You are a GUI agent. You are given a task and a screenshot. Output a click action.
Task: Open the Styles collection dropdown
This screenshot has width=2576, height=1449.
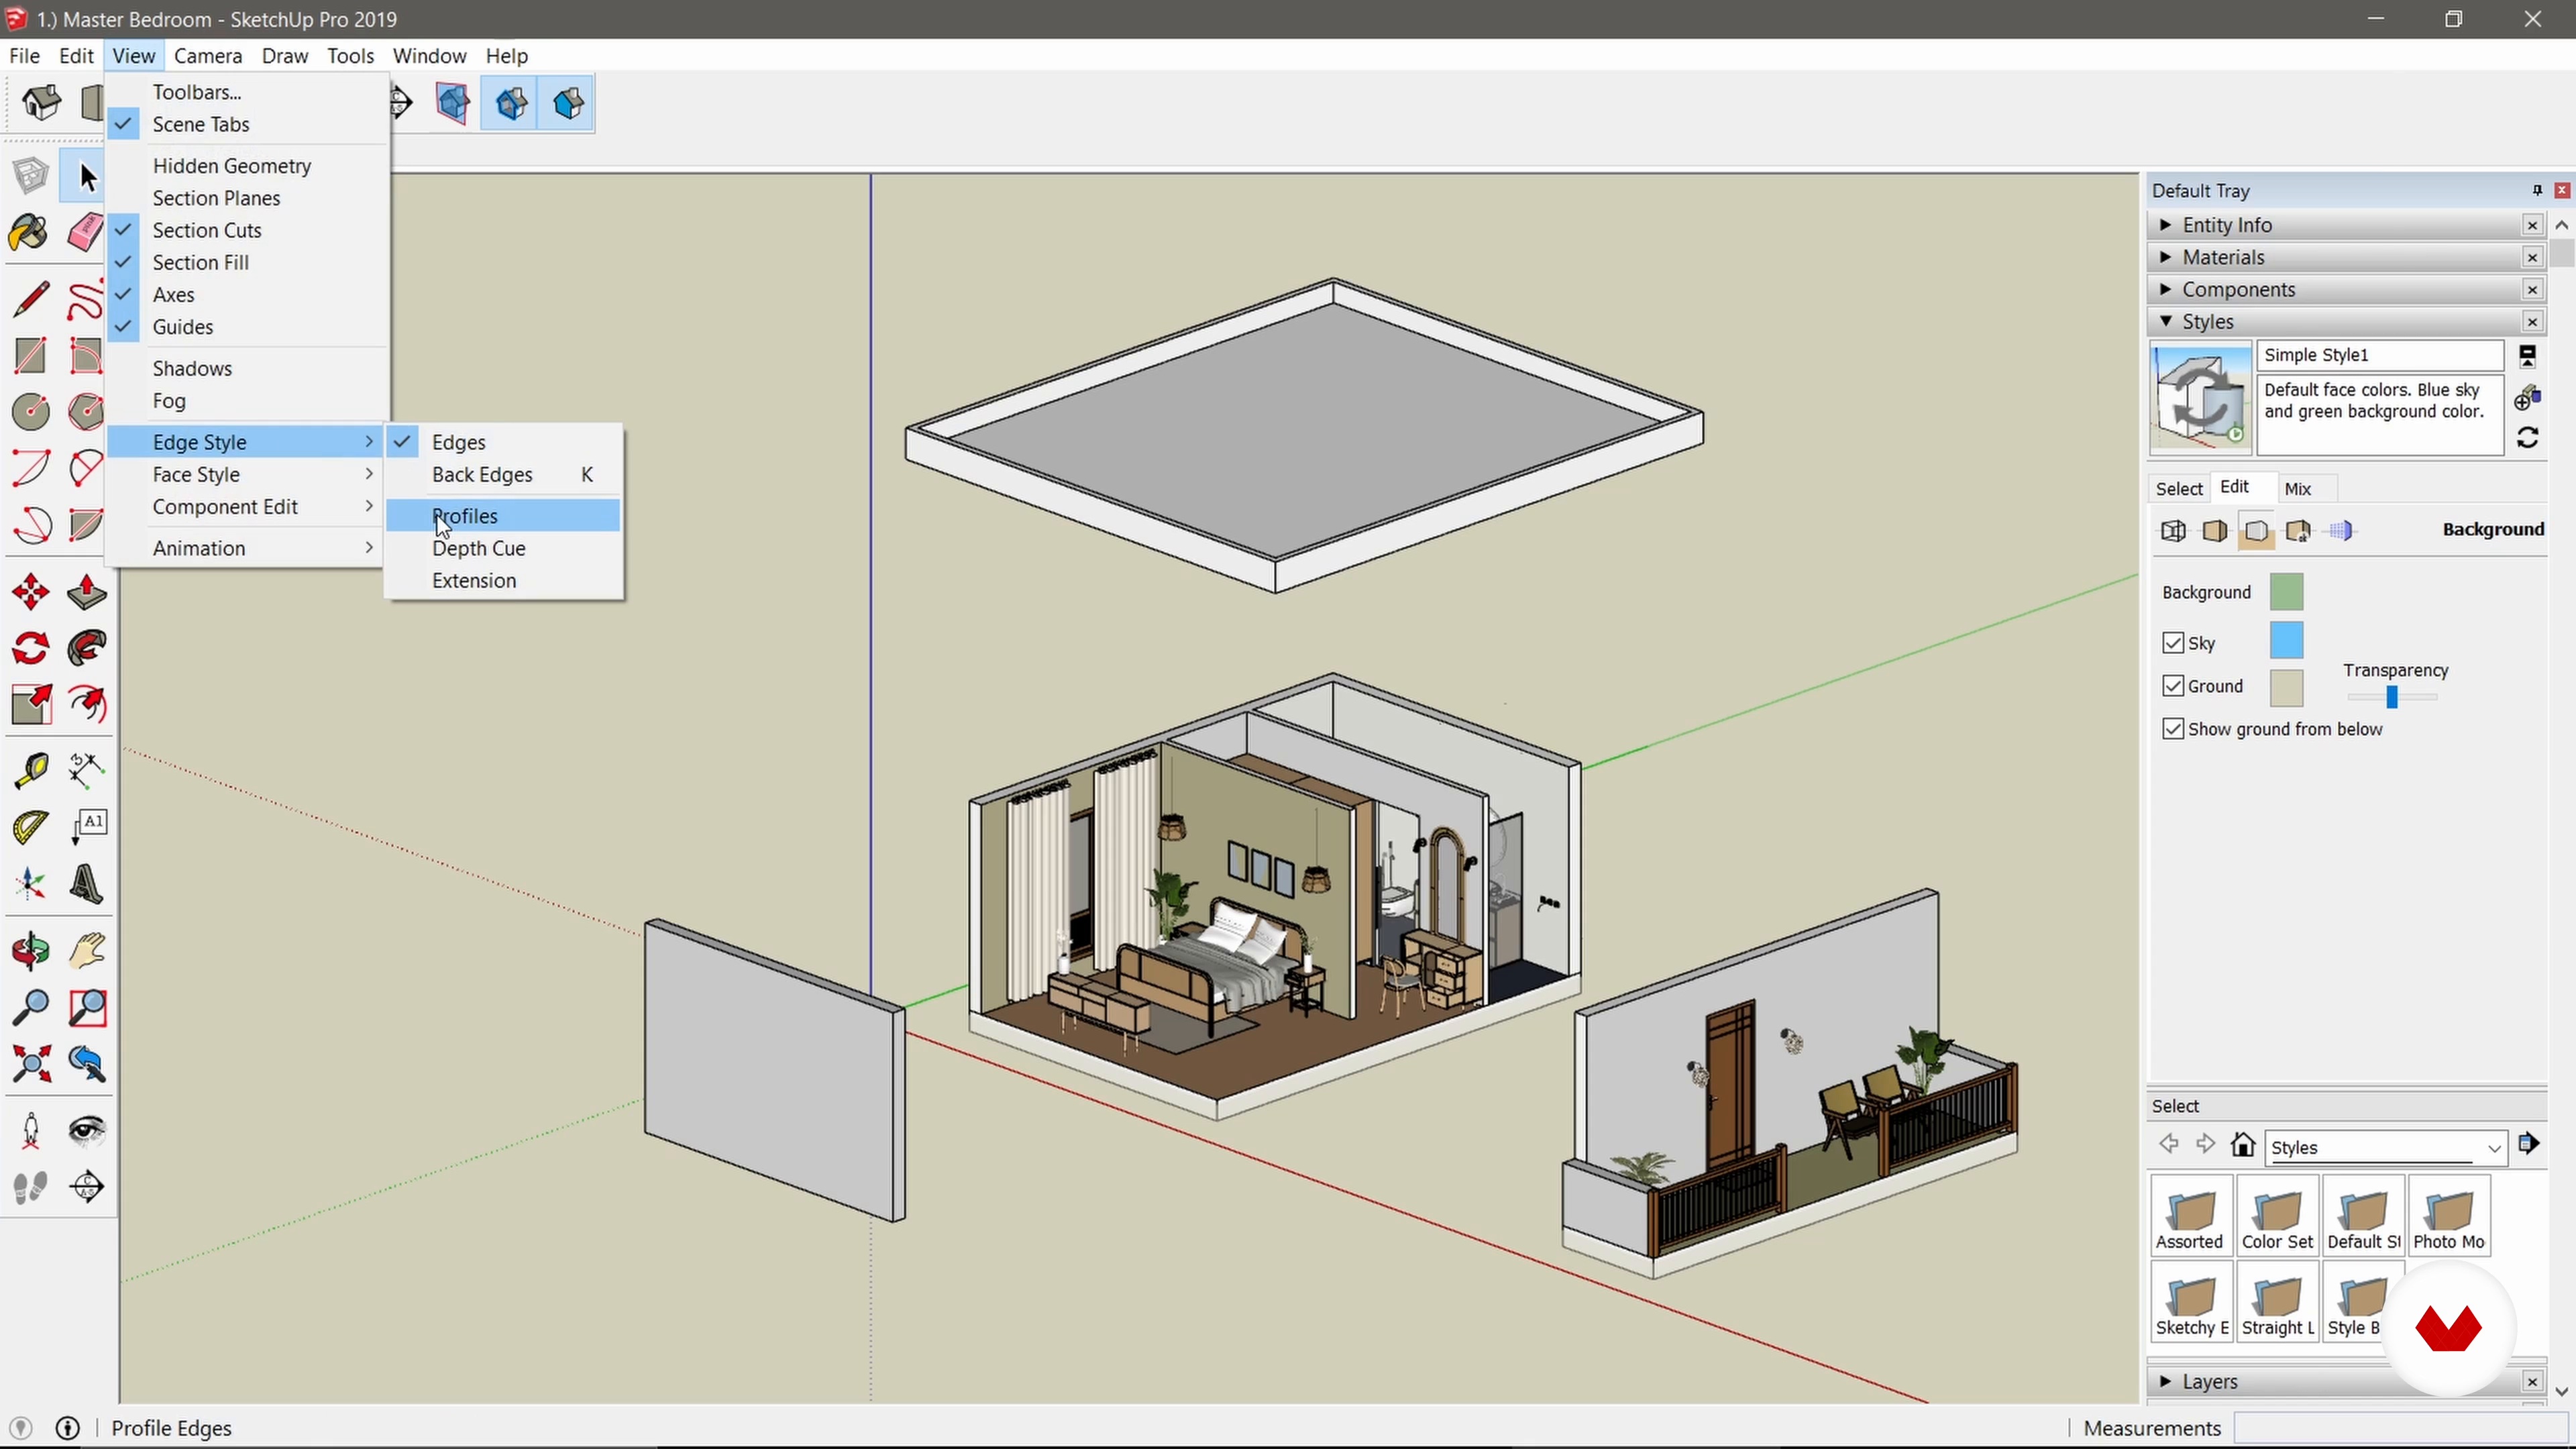coord(2493,1148)
